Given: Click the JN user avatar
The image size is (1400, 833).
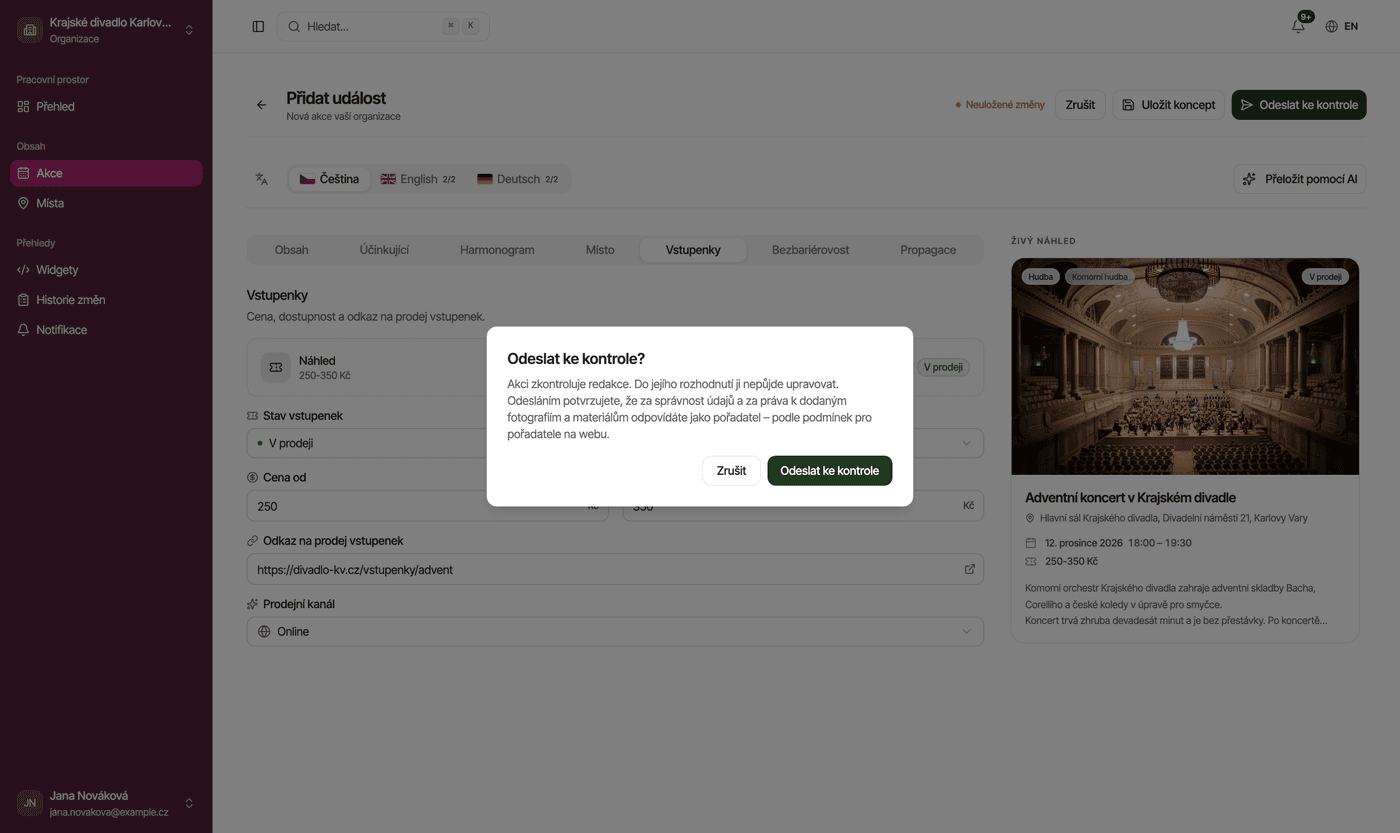Looking at the screenshot, I should tap(30, 803).
